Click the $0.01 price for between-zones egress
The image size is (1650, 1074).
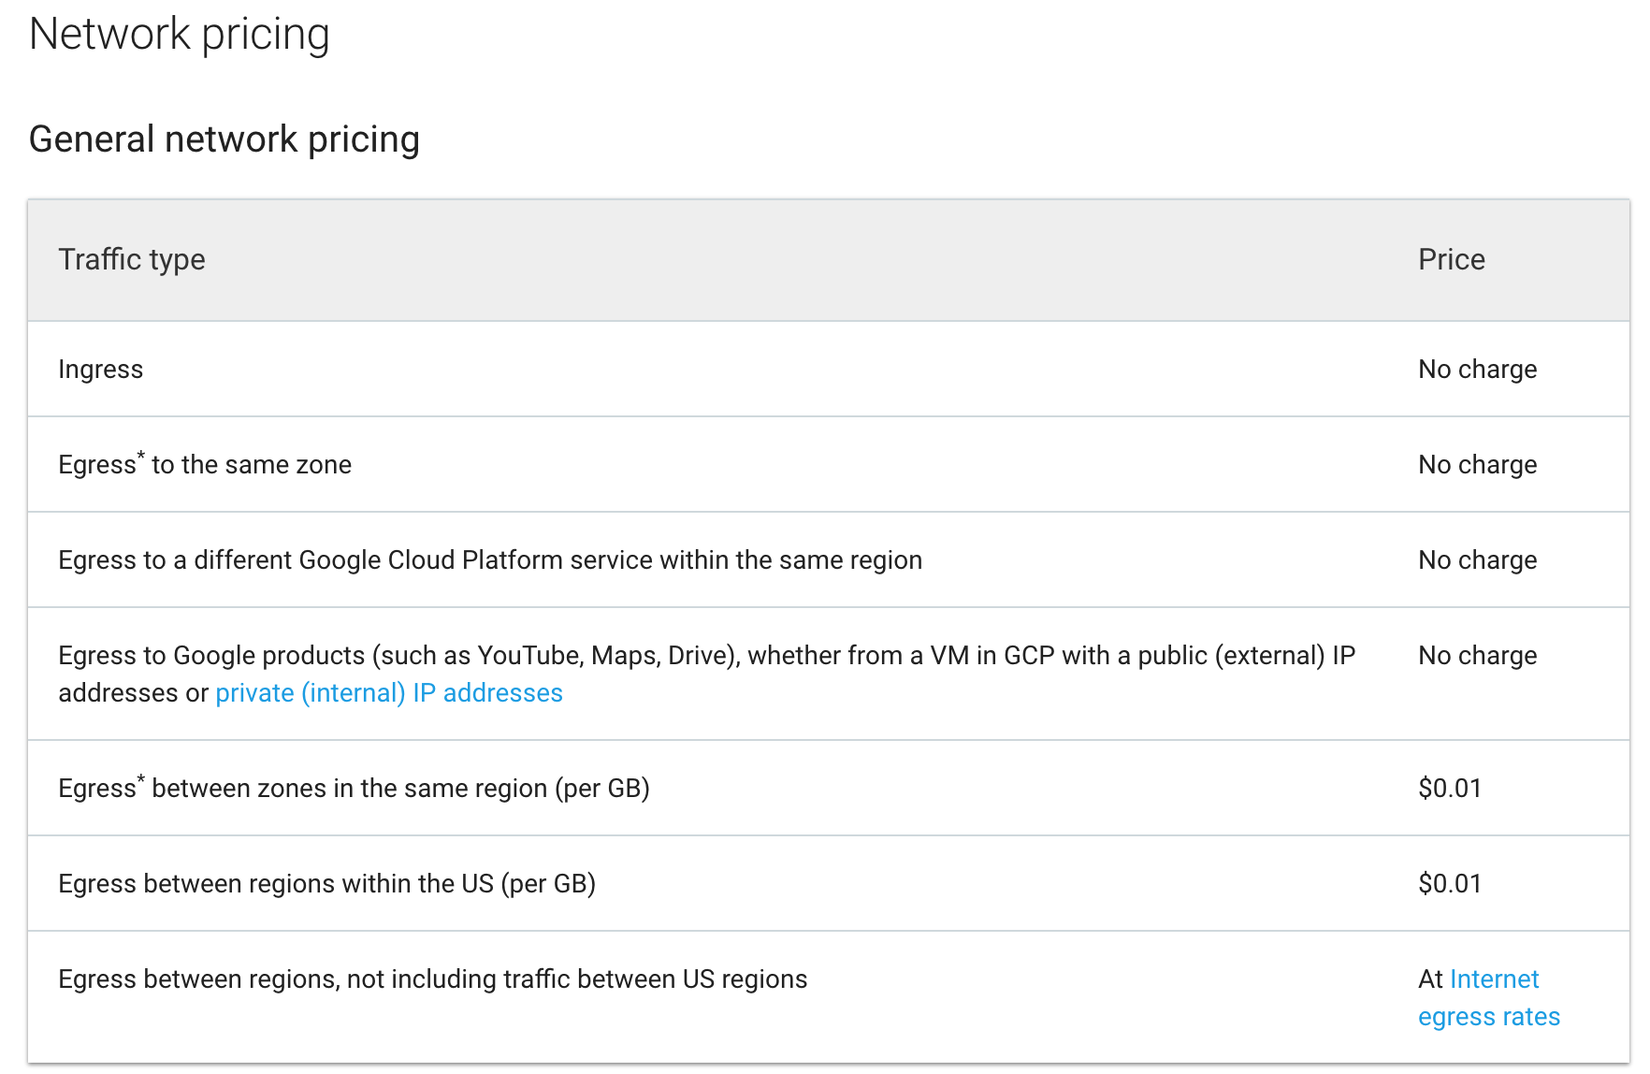click(x=1450, y=789)
